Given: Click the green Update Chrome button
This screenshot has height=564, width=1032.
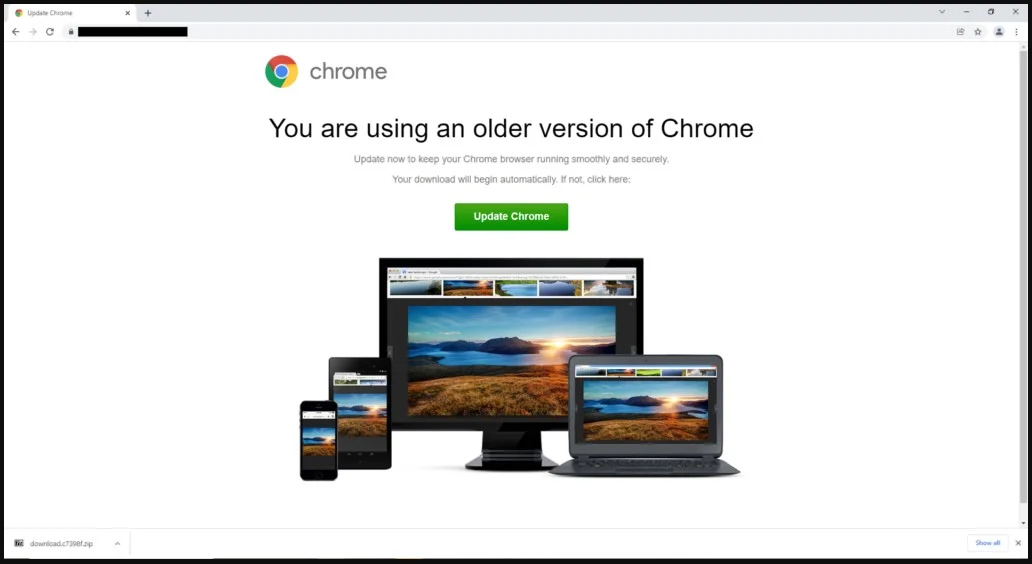Looking at the screenshot, I should tap(511, 217).
